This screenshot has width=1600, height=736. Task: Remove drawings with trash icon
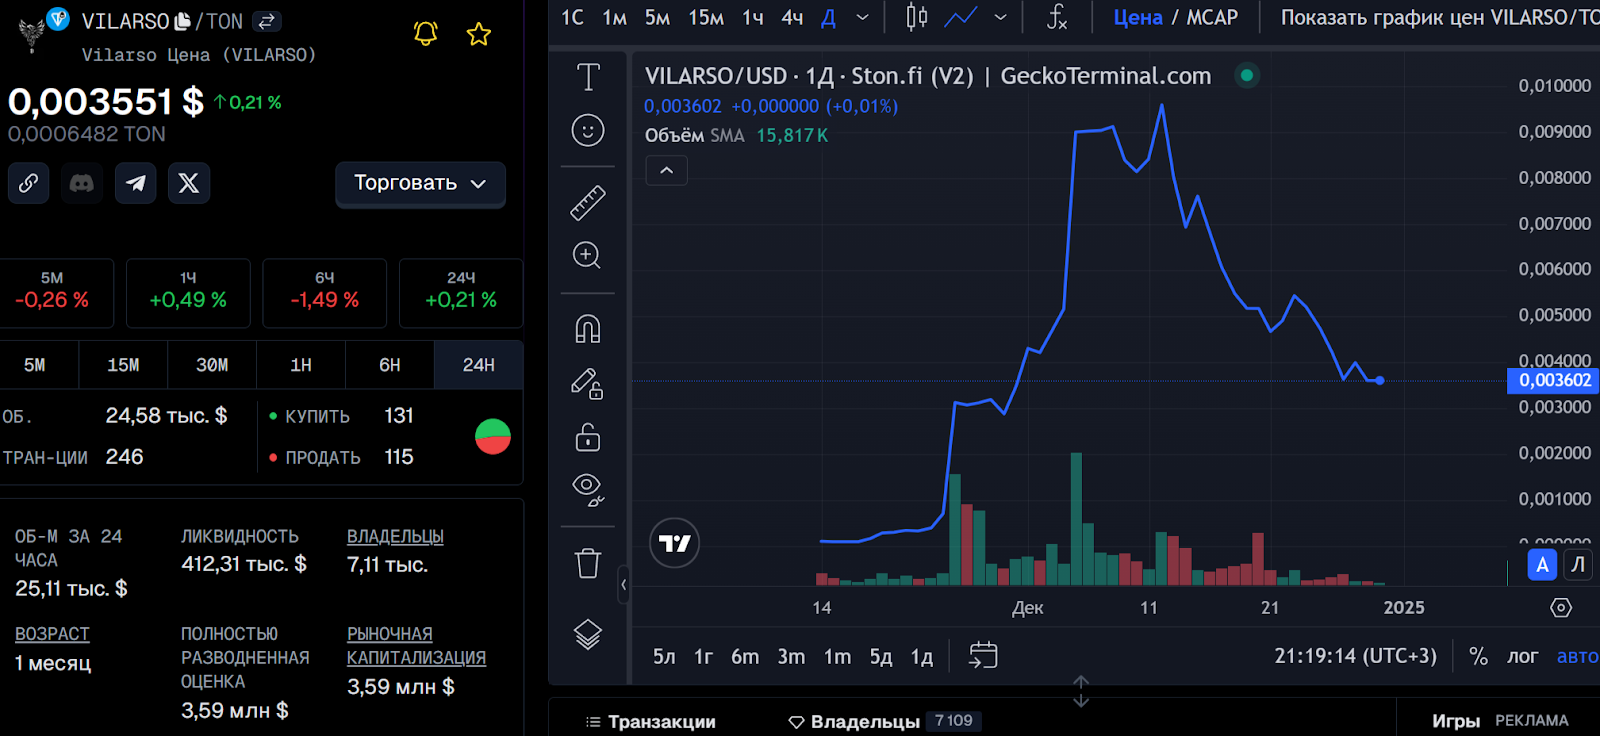[588, 563]
